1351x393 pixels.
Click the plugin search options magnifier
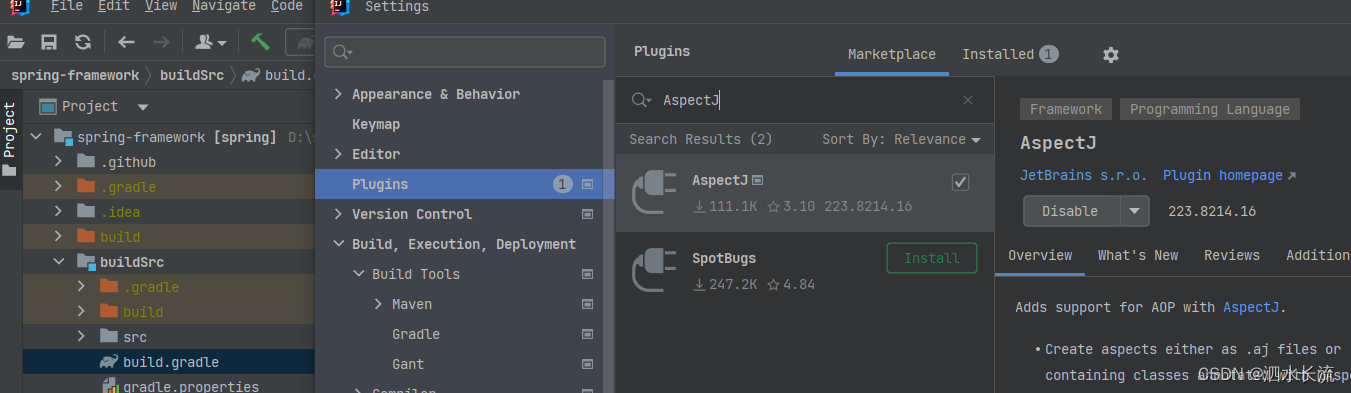pyautogui.click(x=641, y=100)
